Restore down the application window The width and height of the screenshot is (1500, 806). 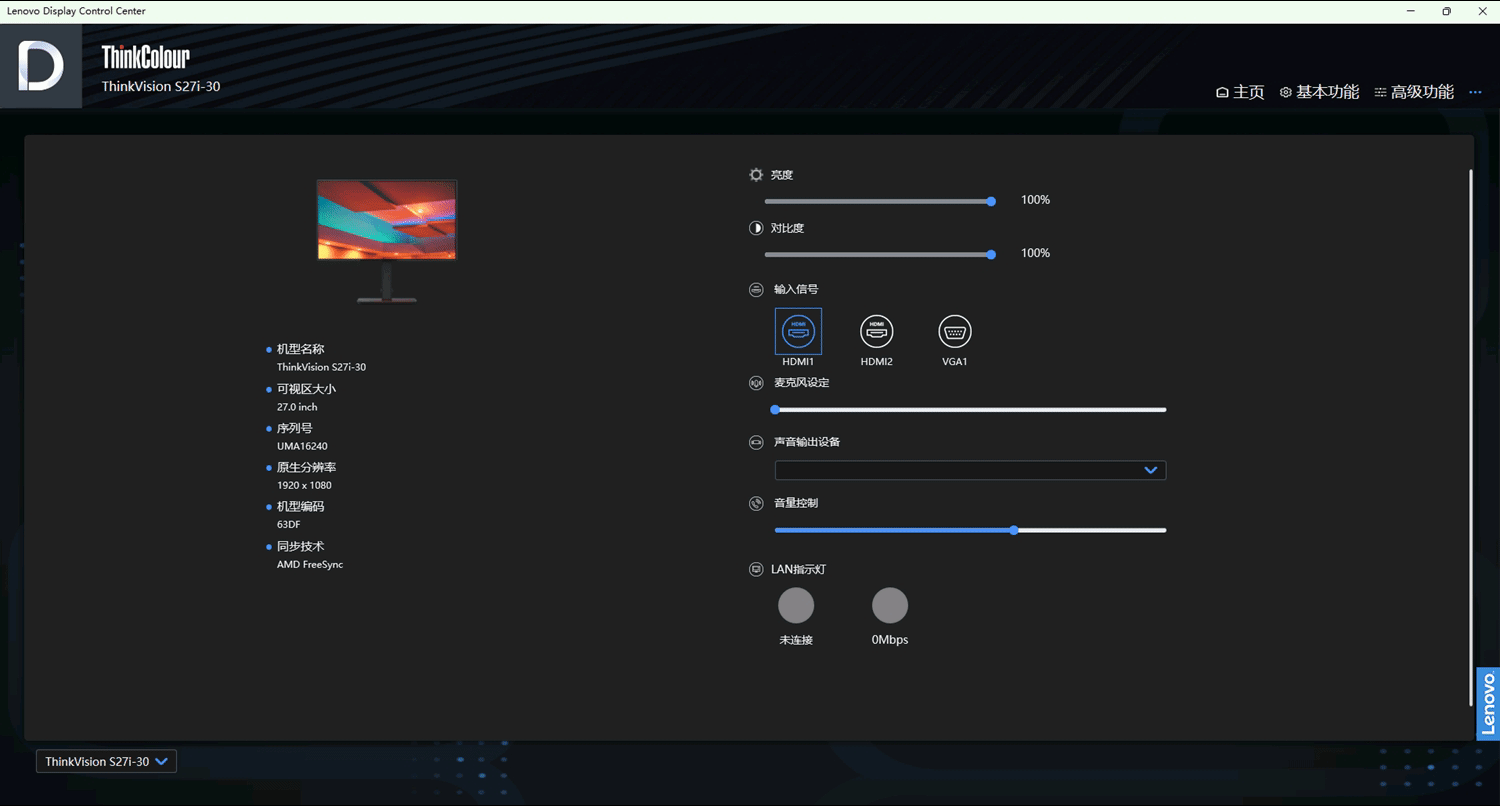tap(1446, 11)
